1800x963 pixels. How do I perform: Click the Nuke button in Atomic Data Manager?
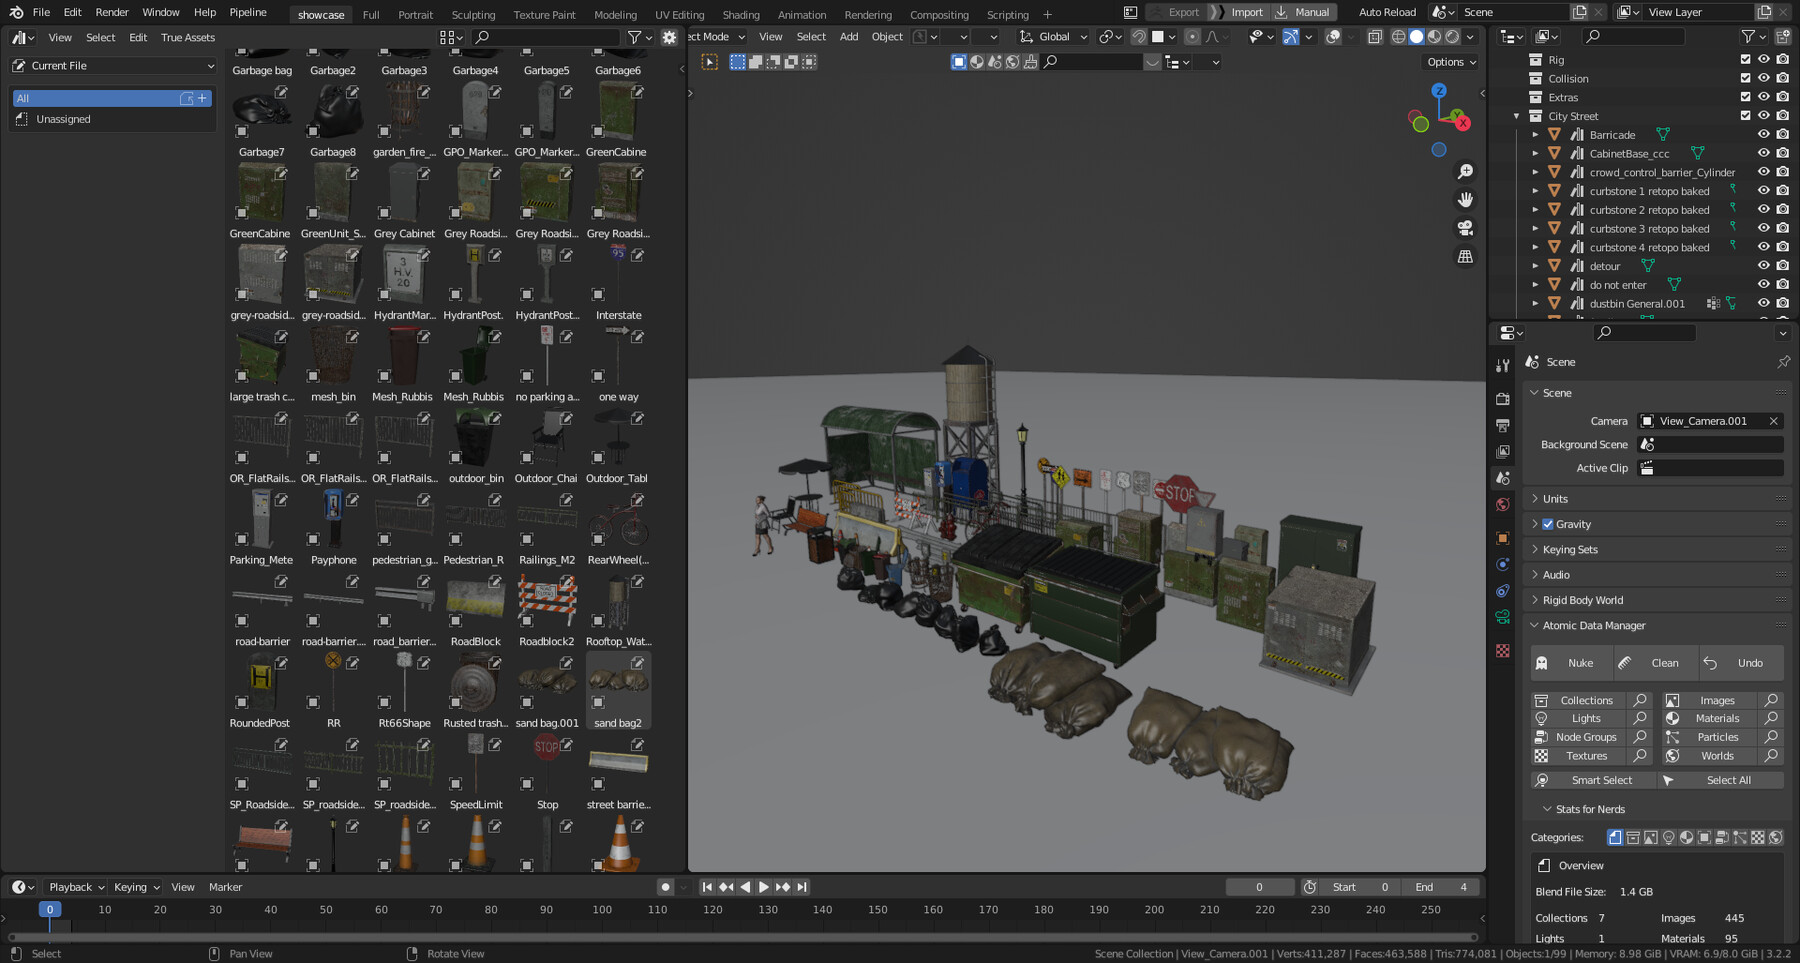pyautogui.click(x=1574, y=662)
